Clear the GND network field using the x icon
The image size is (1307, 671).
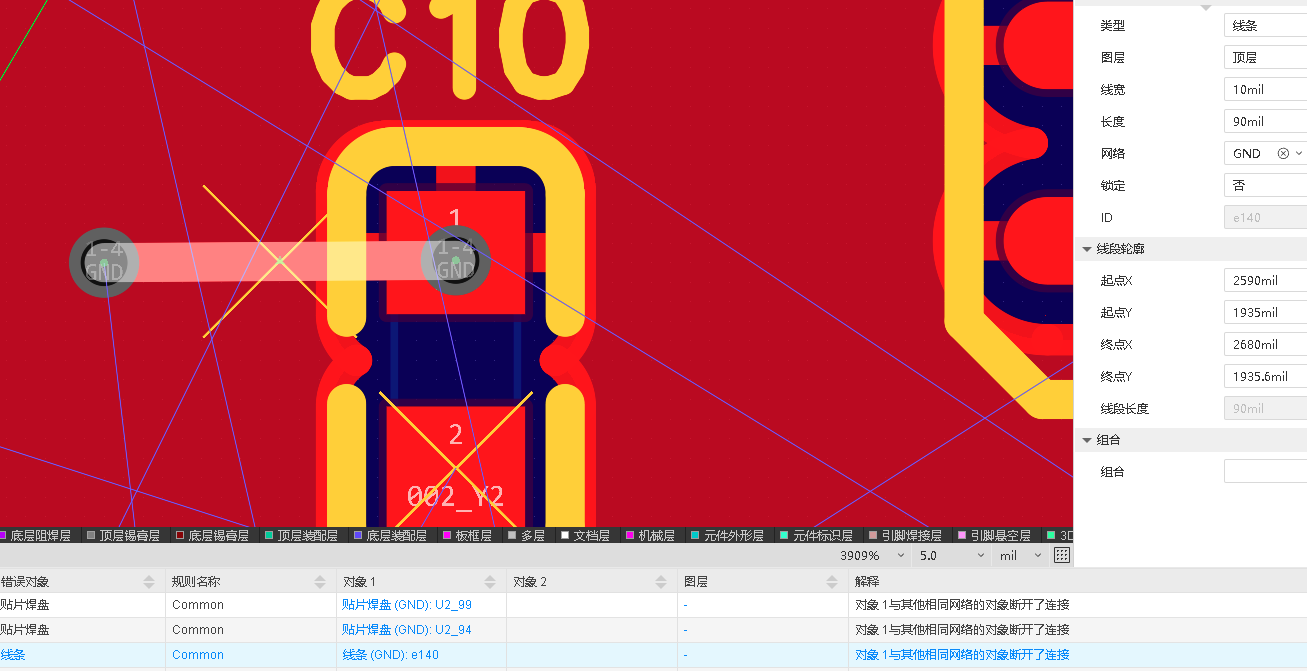[1283, 154]
